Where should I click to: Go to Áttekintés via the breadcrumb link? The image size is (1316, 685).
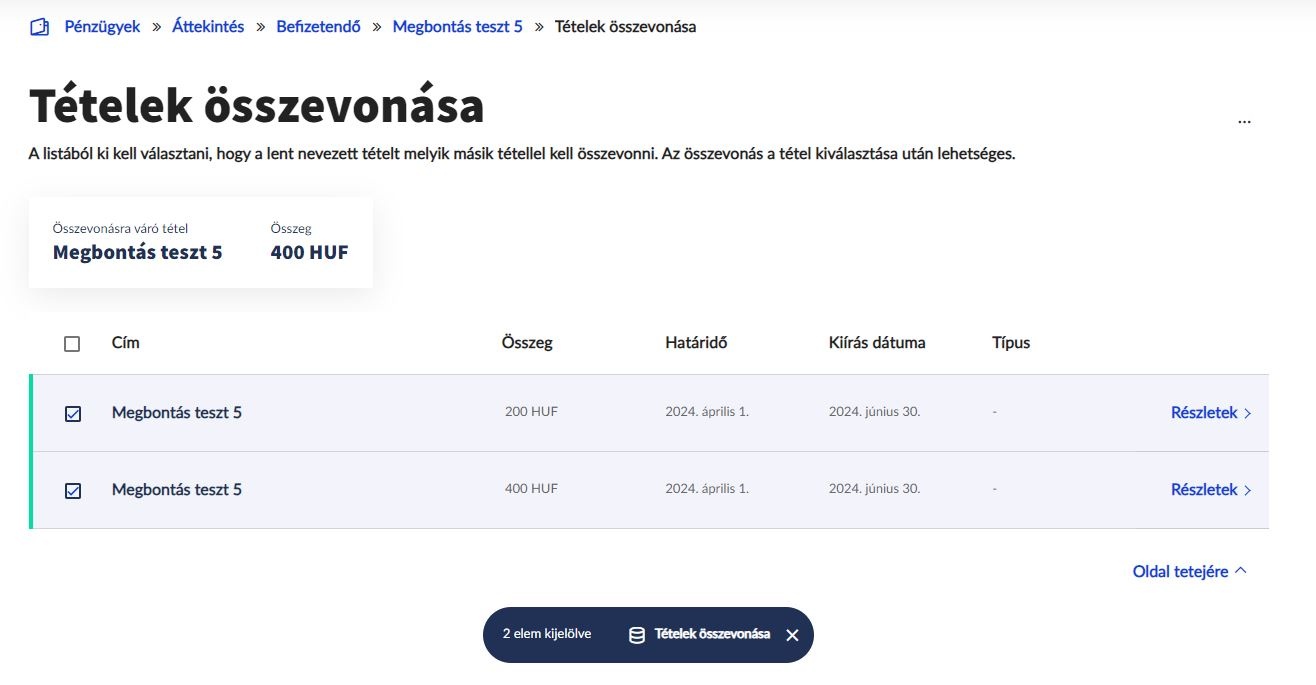coord(208,26)
